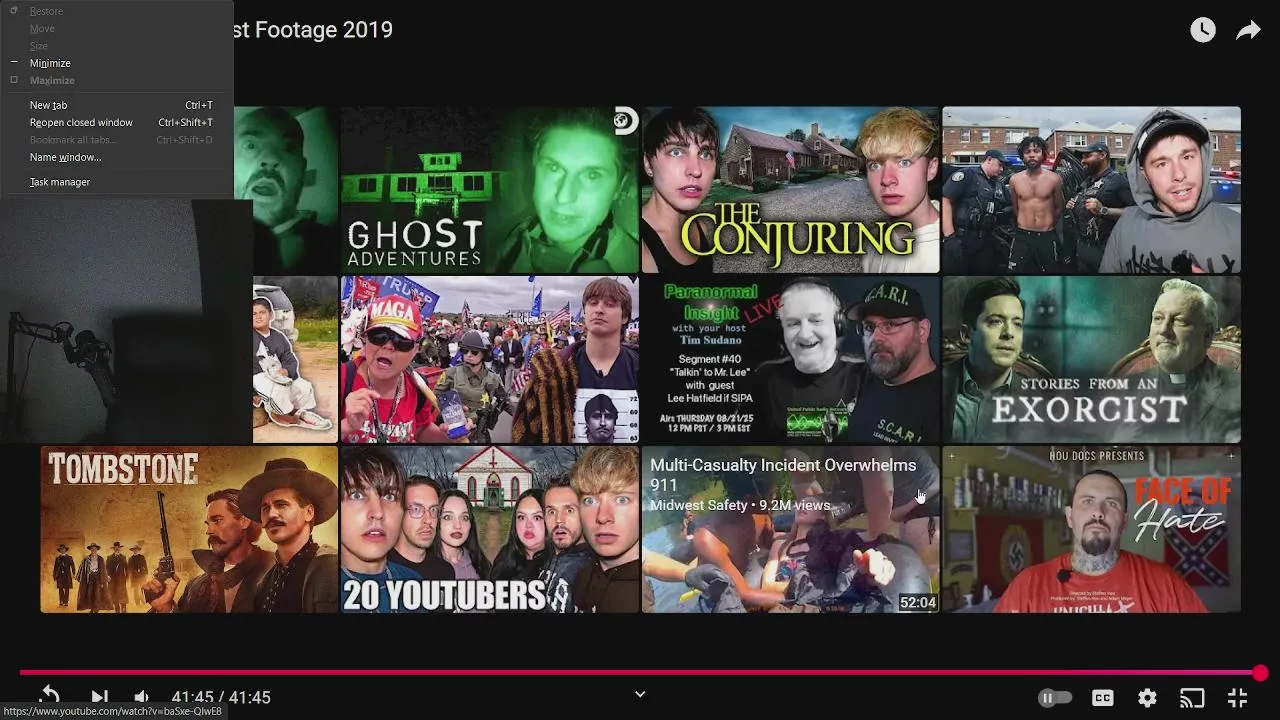Image resolution: width=1280 pixels, height=720 pixels.
Task: Click the 41:45 / 41:45 time display
Action: pyautogui.click(x=221, y=698)
